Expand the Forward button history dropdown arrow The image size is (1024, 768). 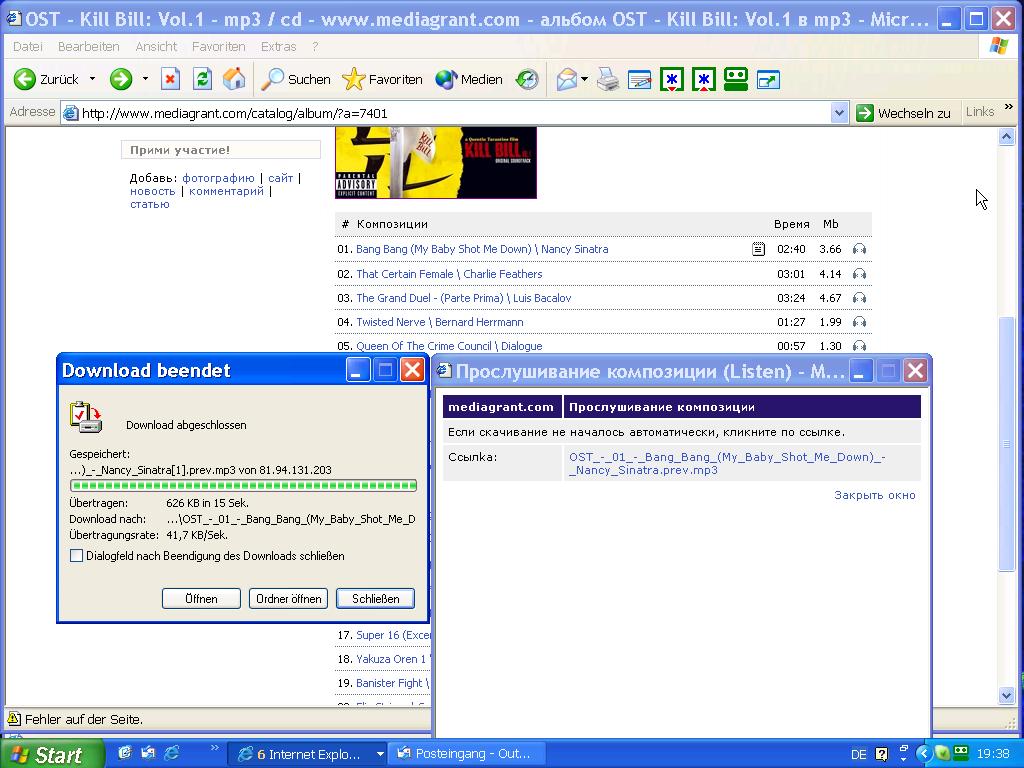145,79
